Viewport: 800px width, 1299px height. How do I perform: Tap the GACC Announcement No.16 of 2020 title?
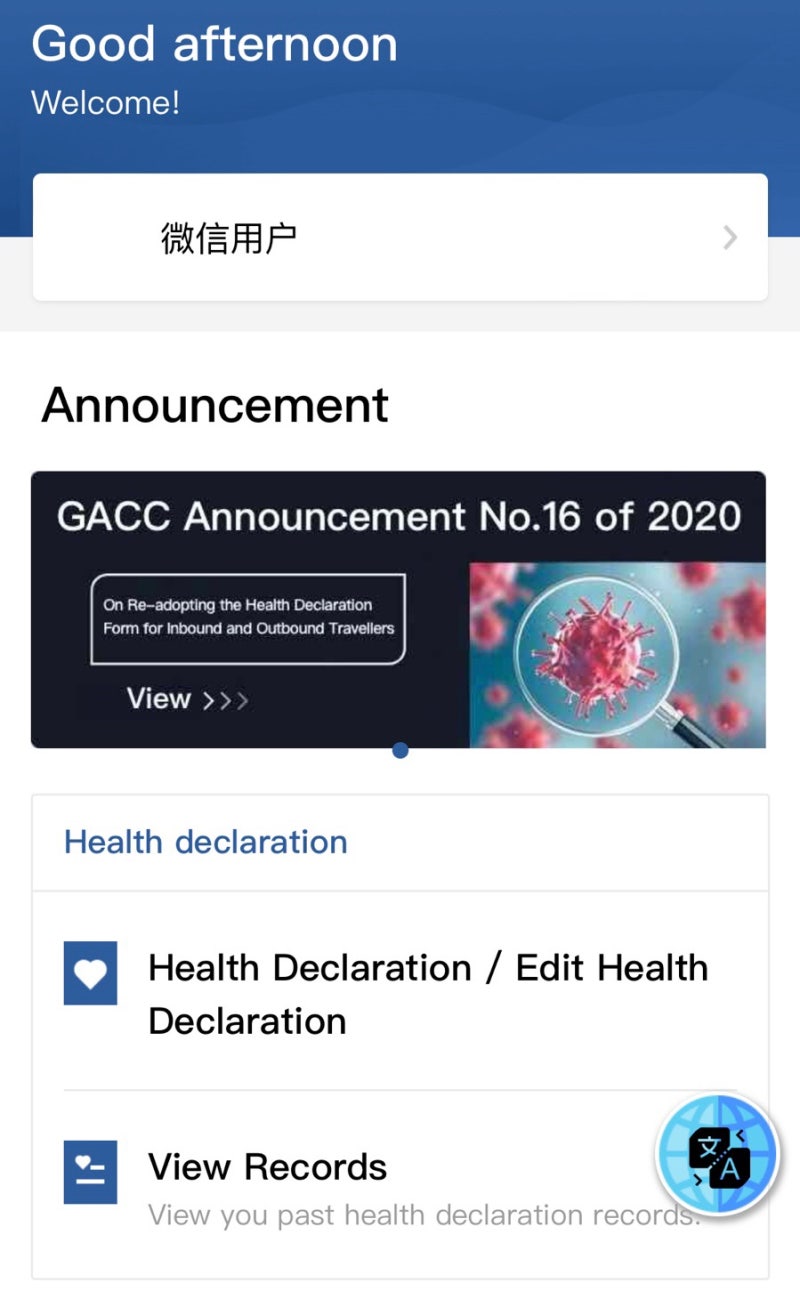(399, 517)
